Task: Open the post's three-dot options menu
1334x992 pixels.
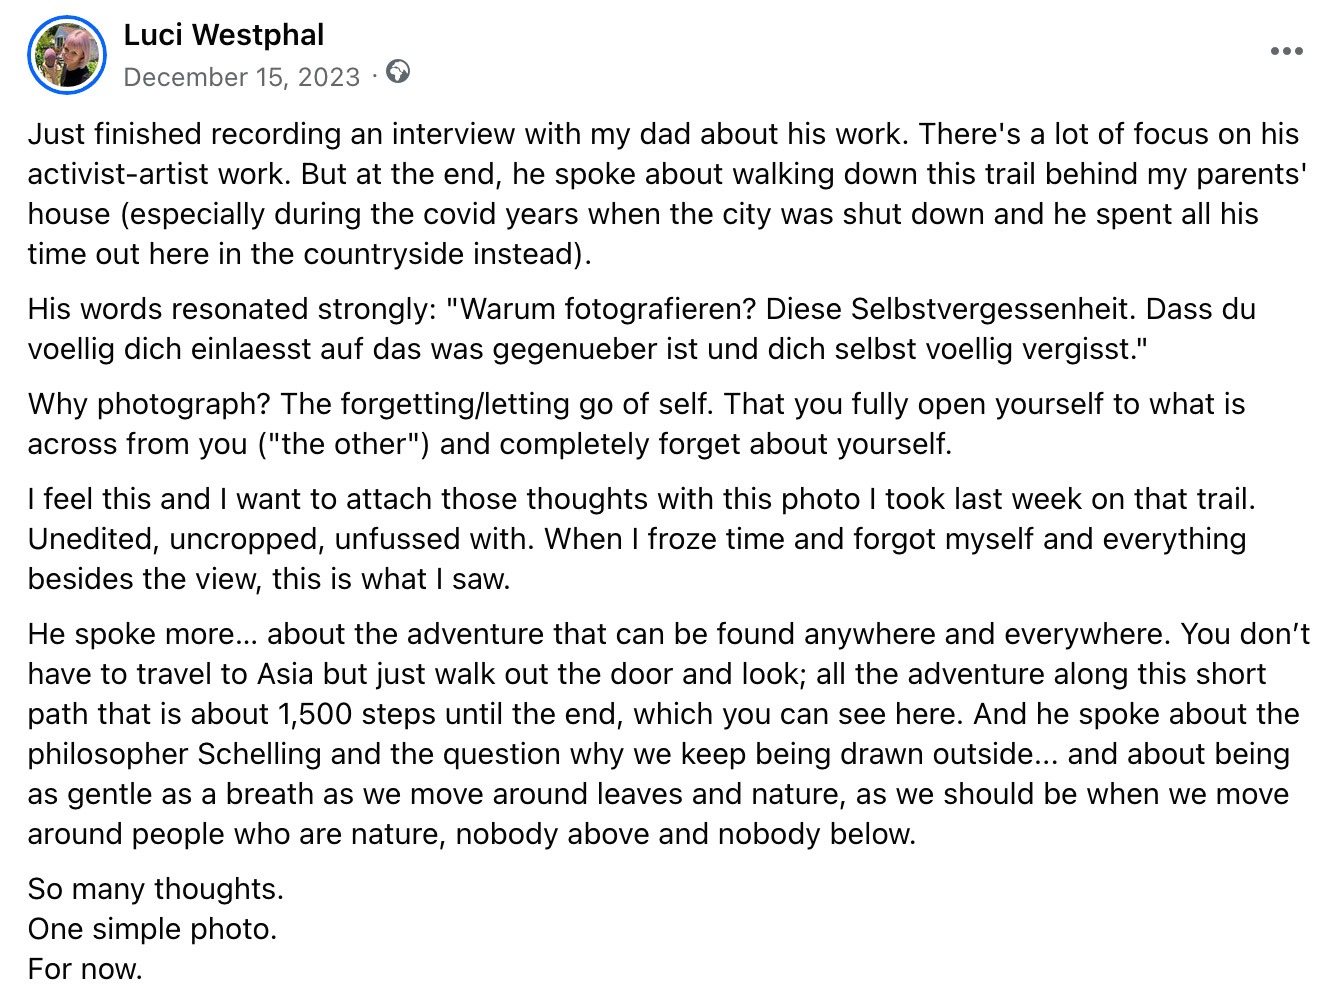Action: [x=1286, y=52]
